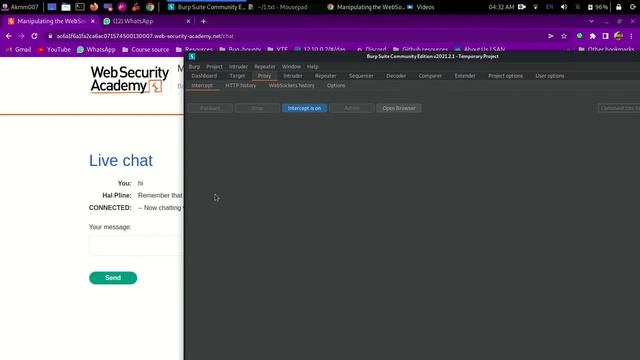The width and height of the screenshot is (640, 360).
Task: Switch to the Sequencer tab
Action: [361, 76]
